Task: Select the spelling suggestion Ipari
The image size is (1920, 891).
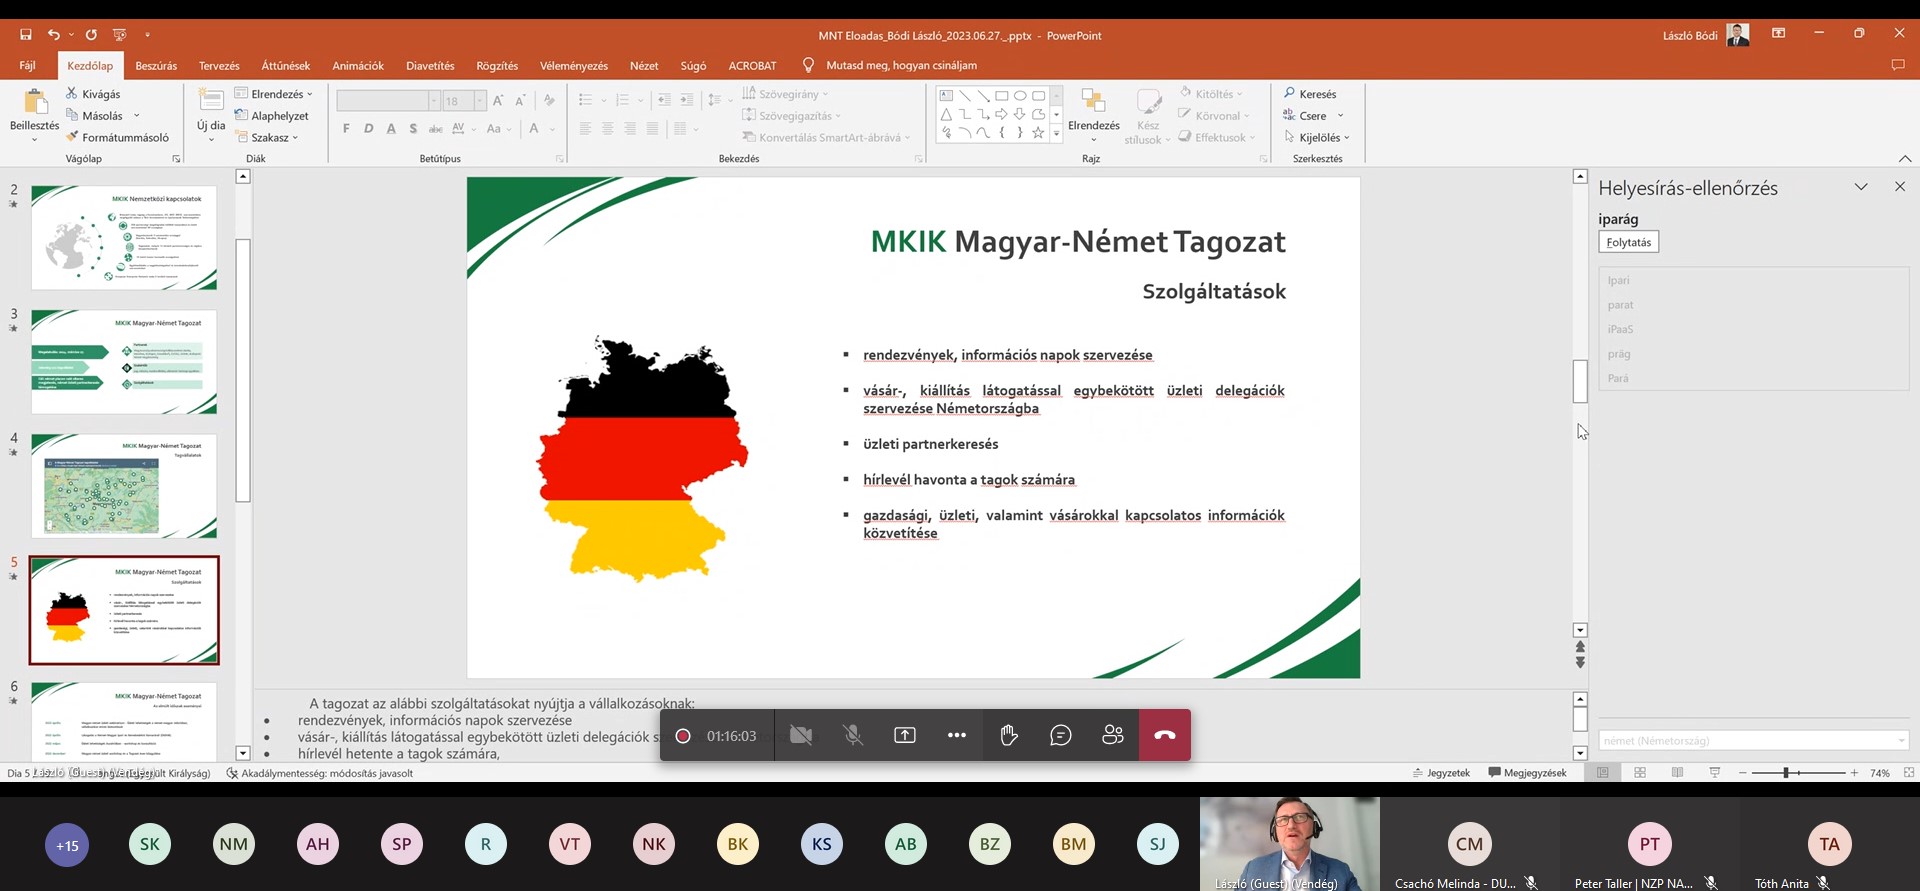Action: 1619,280
